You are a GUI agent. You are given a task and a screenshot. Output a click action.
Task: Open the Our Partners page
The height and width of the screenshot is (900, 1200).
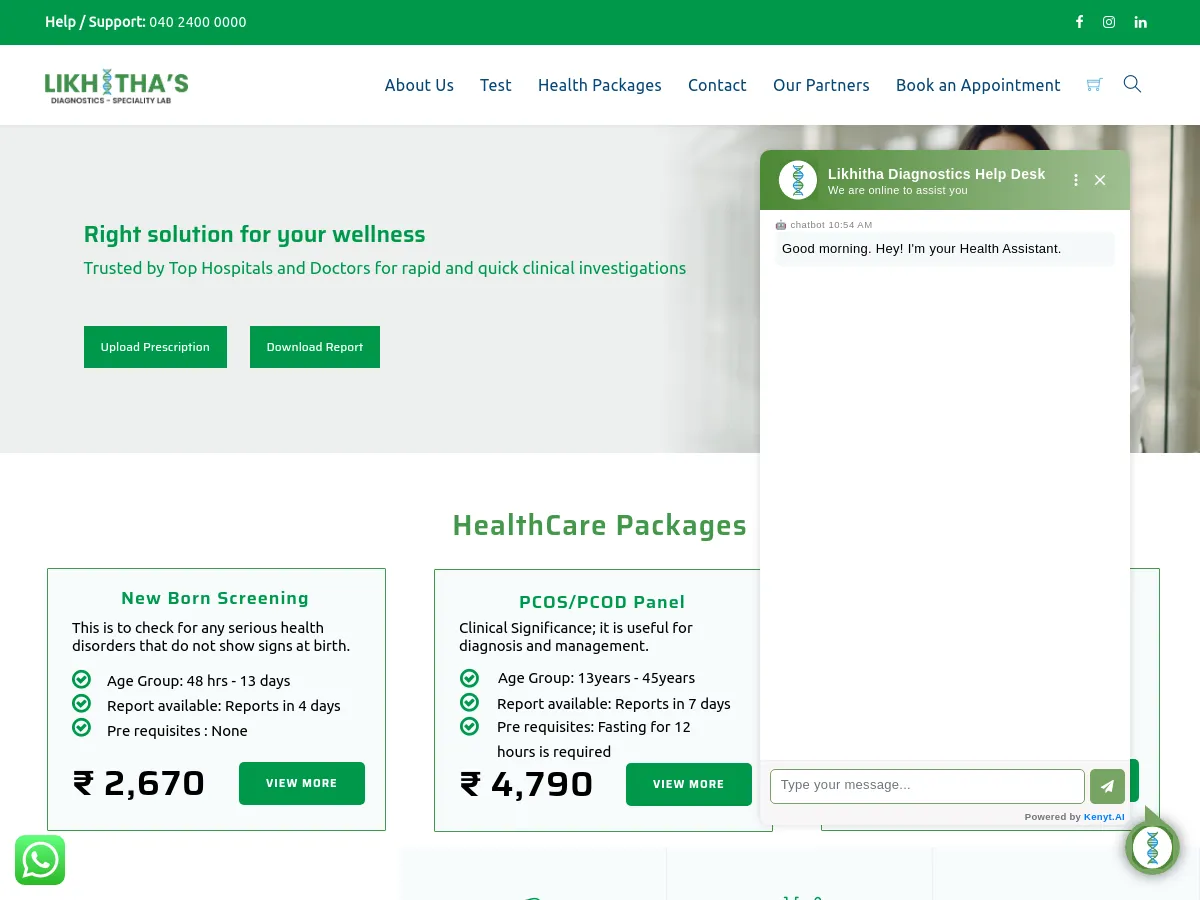tap(821, 85)
